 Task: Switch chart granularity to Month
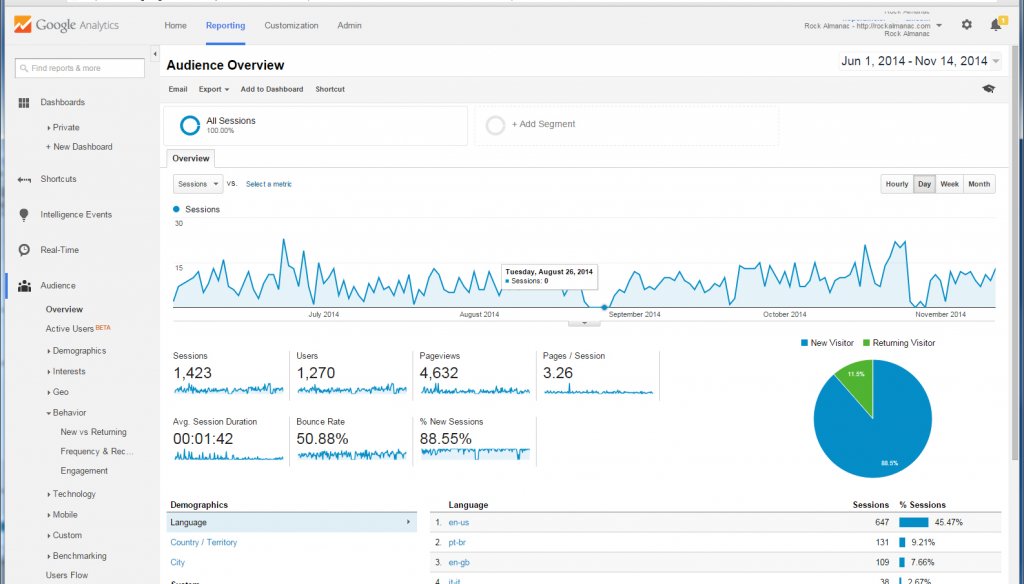click(979, 184)
